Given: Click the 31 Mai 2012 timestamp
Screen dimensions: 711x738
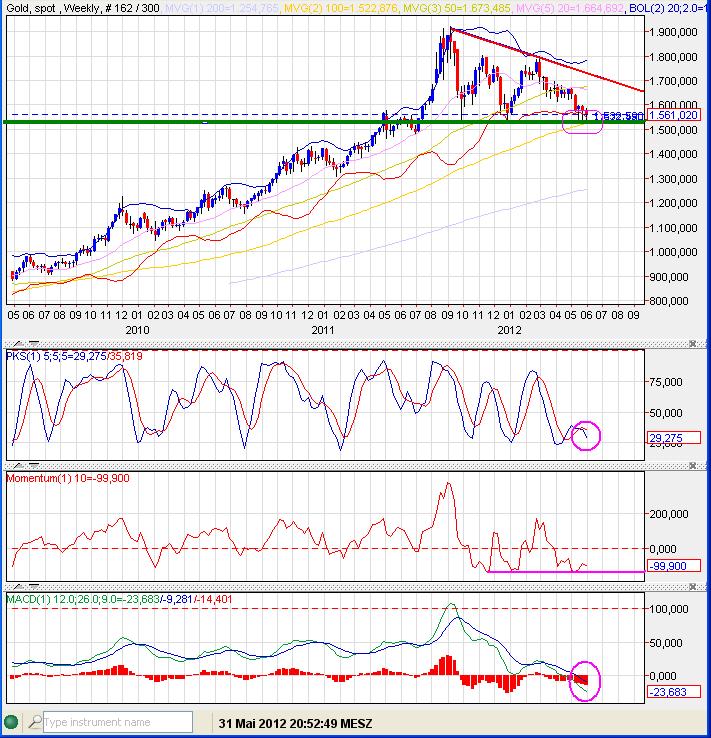Looking at the screenshot, I should 295,723.
